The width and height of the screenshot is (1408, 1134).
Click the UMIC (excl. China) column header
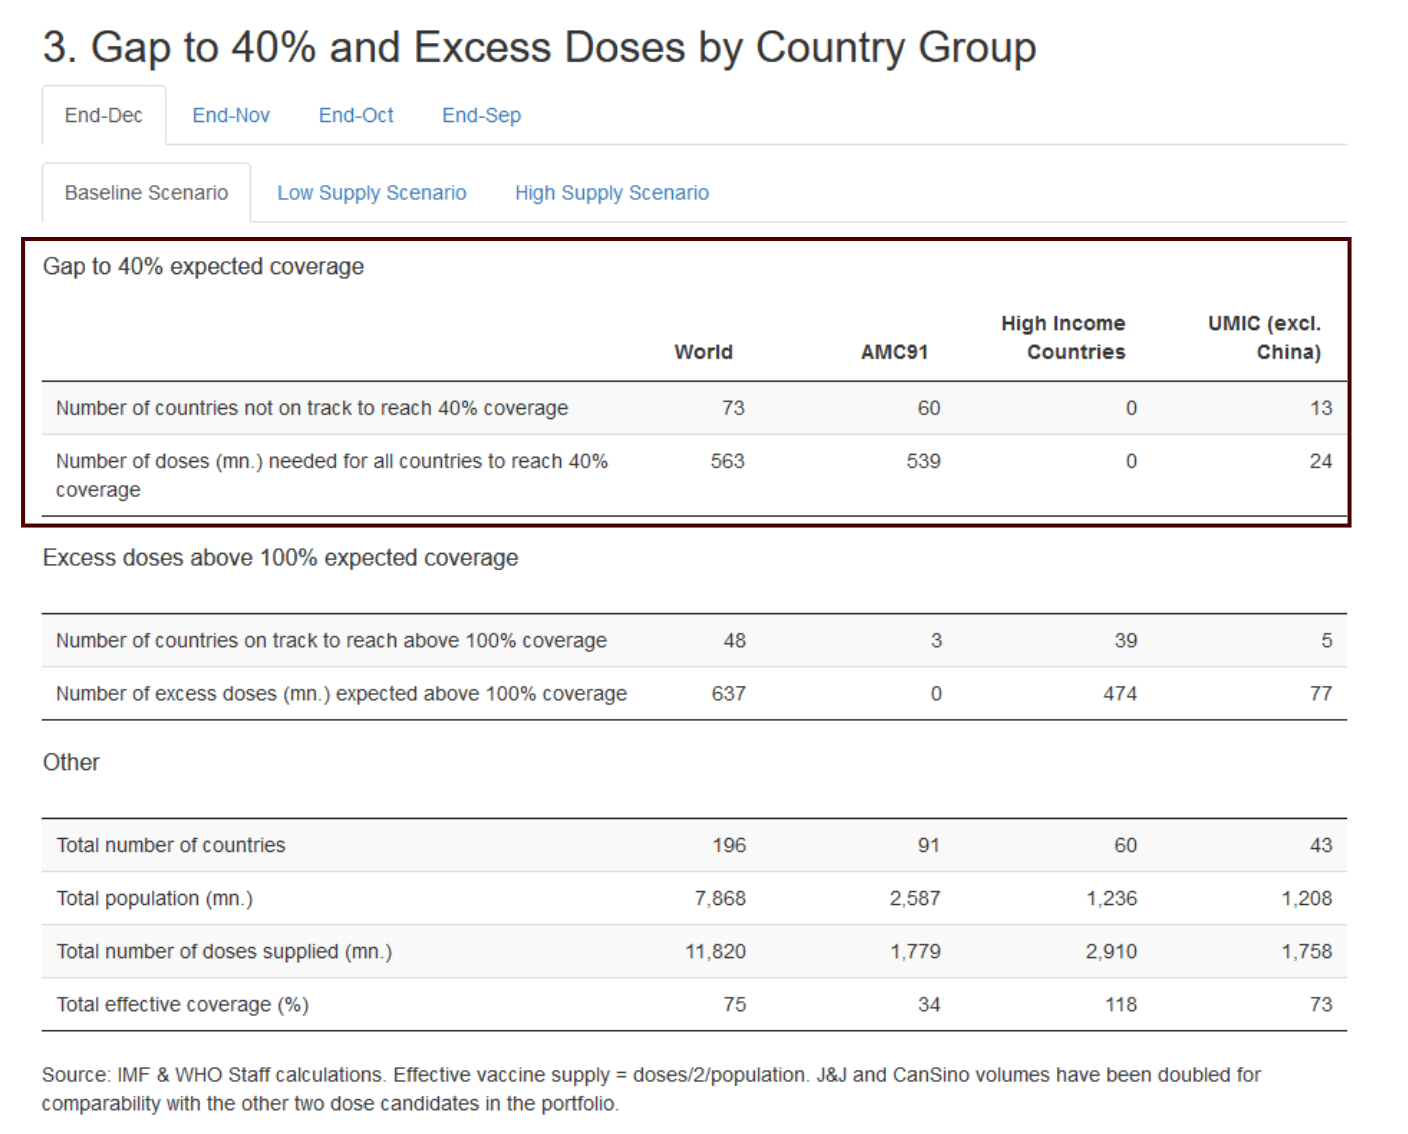point(1264,338)
